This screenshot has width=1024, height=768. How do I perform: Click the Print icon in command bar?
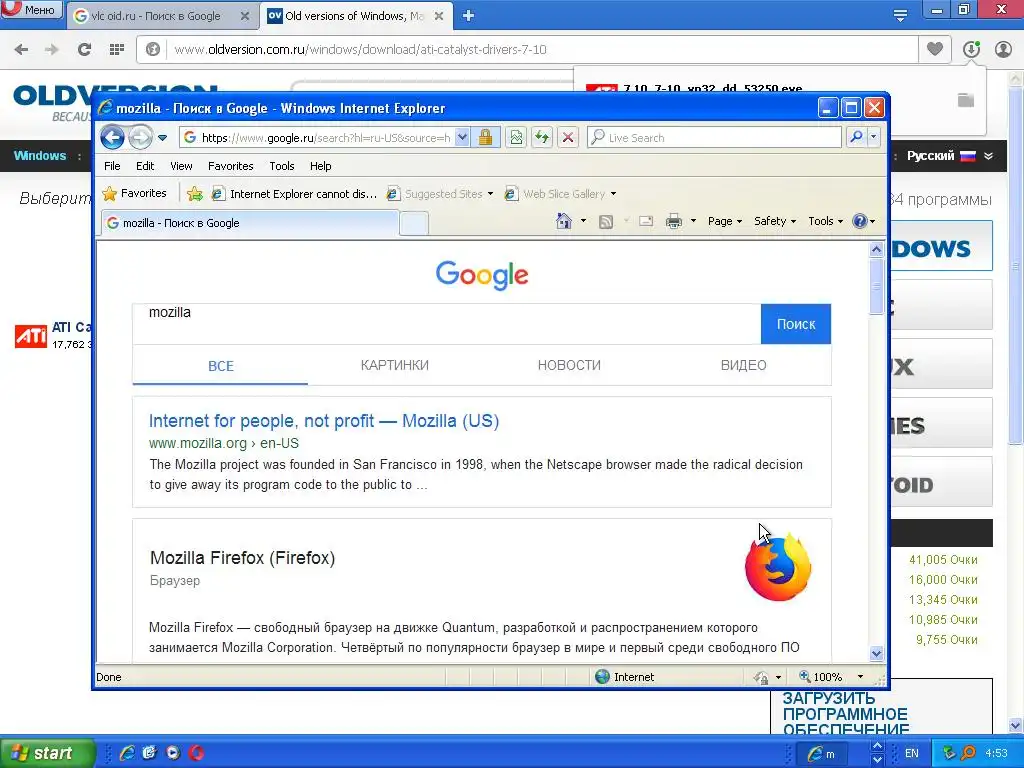click(674, 221)
